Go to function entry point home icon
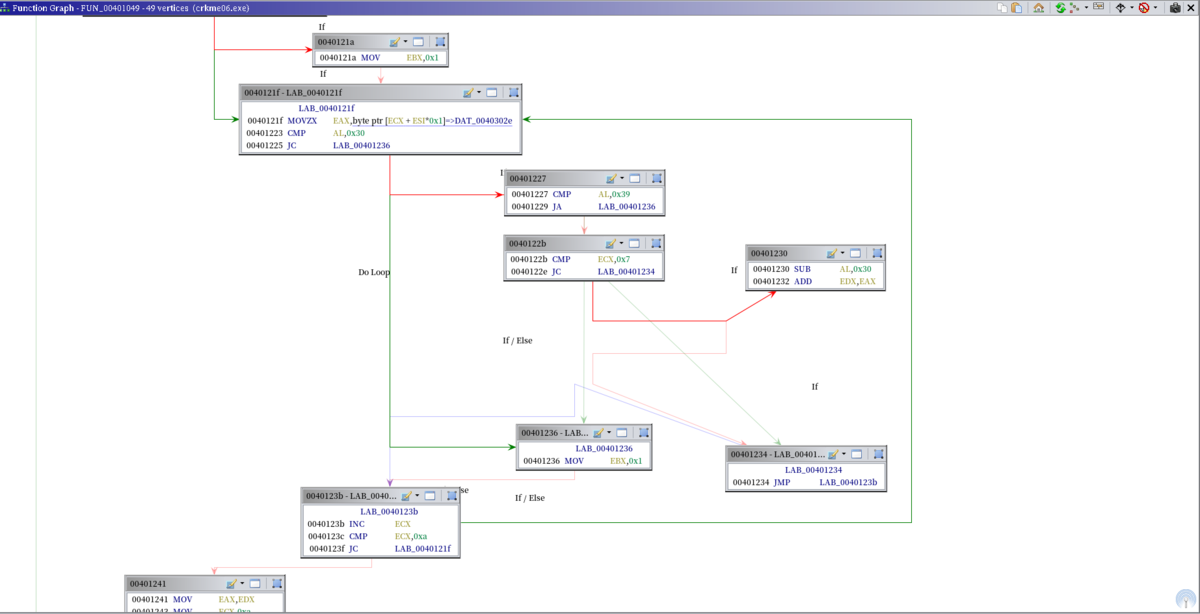This screenshot has height=614, width=1200. pos(1039,7)
